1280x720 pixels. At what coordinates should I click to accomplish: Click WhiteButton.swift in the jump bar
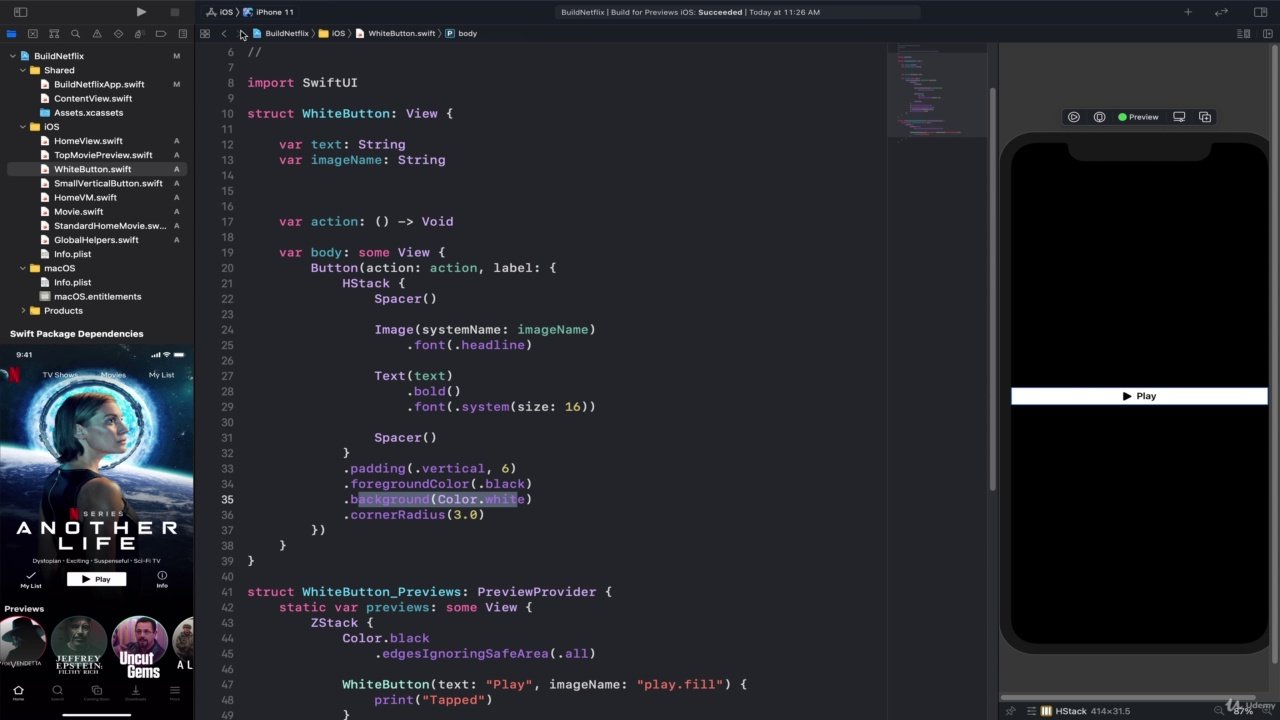click(395, 34)
